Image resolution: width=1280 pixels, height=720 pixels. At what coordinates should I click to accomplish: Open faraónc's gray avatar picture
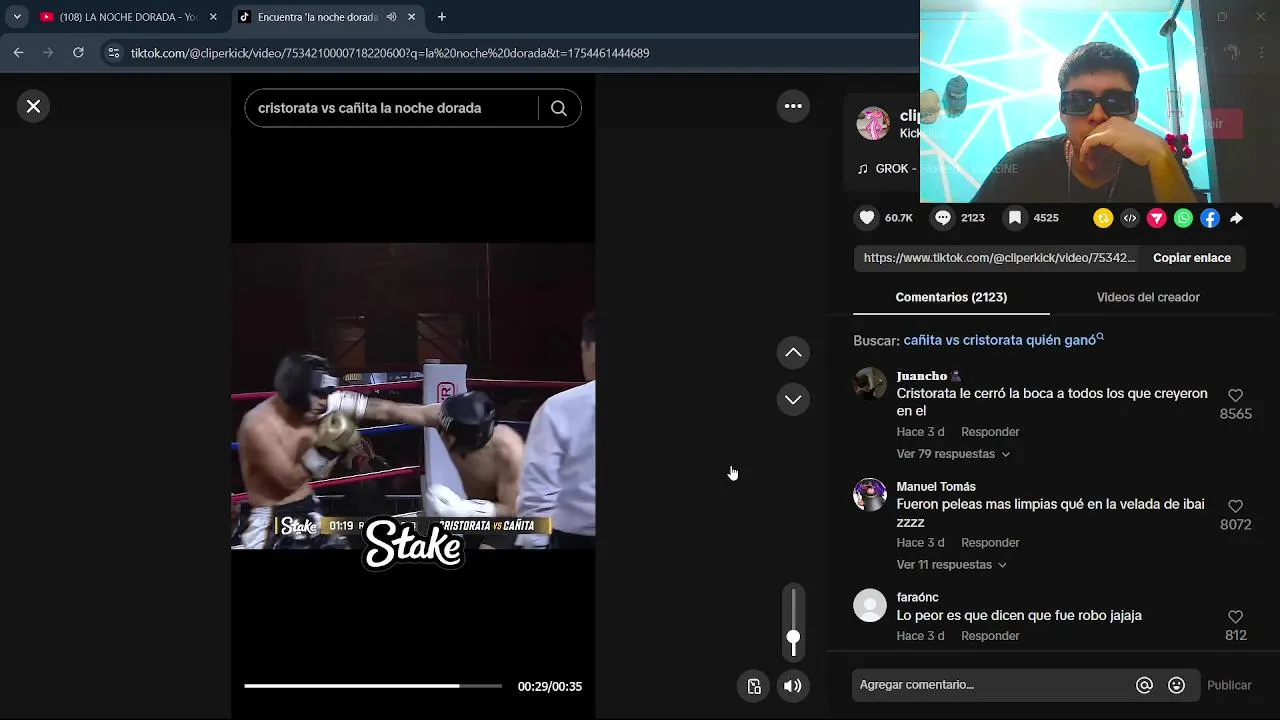870,606
